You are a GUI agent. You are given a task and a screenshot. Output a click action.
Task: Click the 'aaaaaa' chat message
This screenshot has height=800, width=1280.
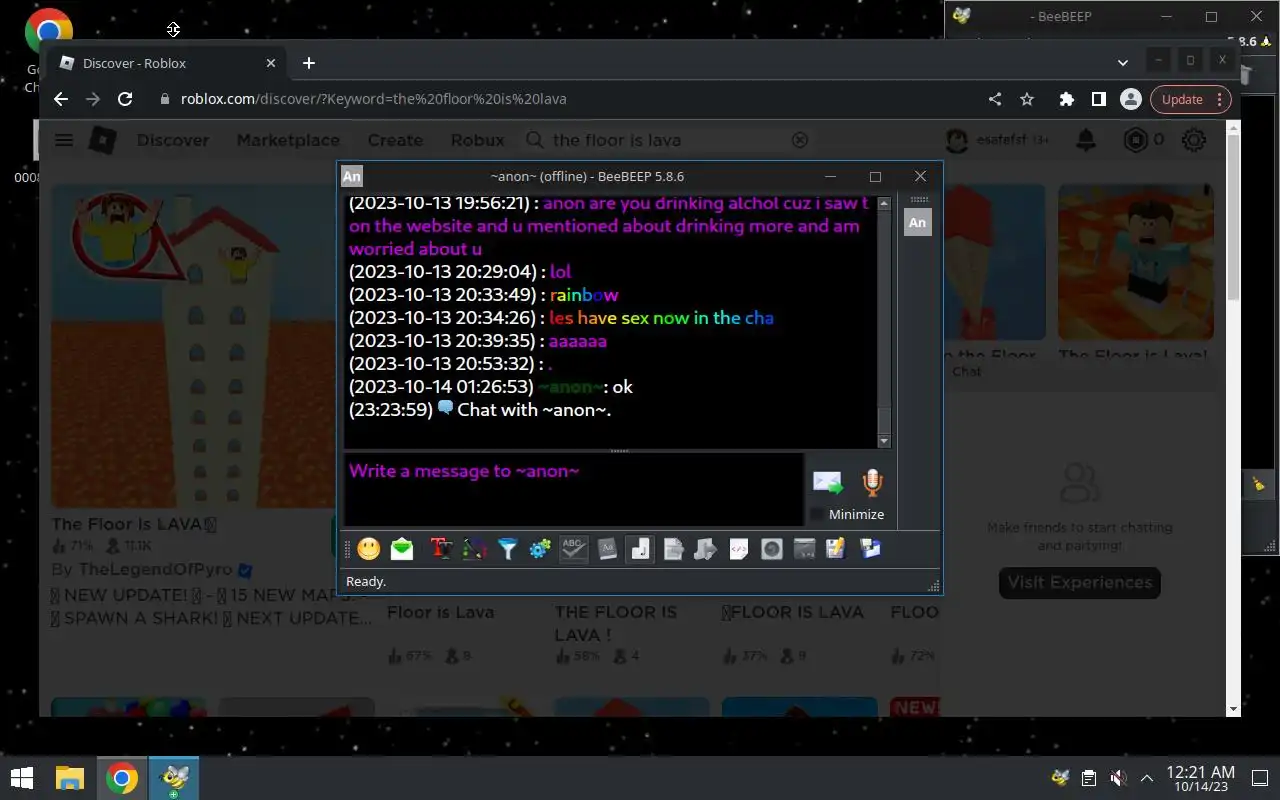click(578, 341)
